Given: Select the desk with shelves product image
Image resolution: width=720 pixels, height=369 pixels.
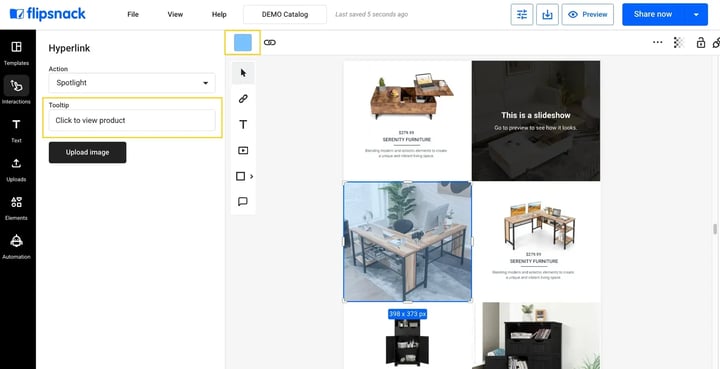Looking at the screenshot, I should point(540,225).
